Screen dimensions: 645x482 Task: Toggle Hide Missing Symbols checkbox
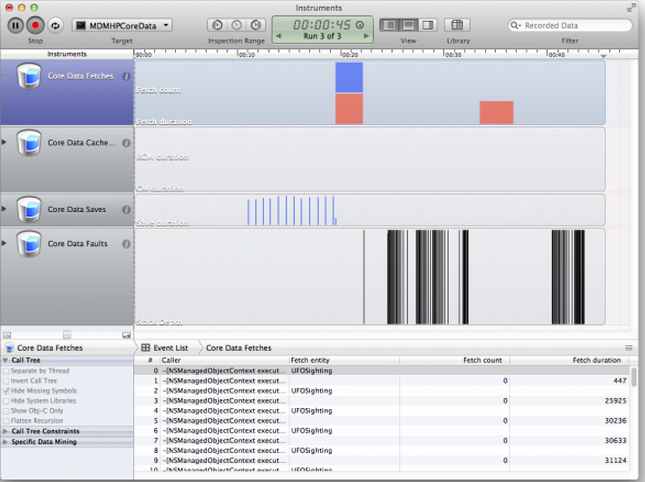(6, 390)
